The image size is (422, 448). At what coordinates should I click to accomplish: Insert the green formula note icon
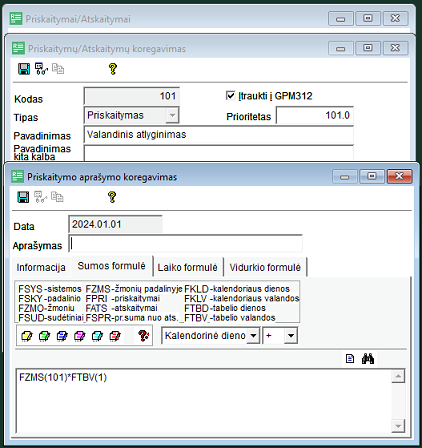44,336
